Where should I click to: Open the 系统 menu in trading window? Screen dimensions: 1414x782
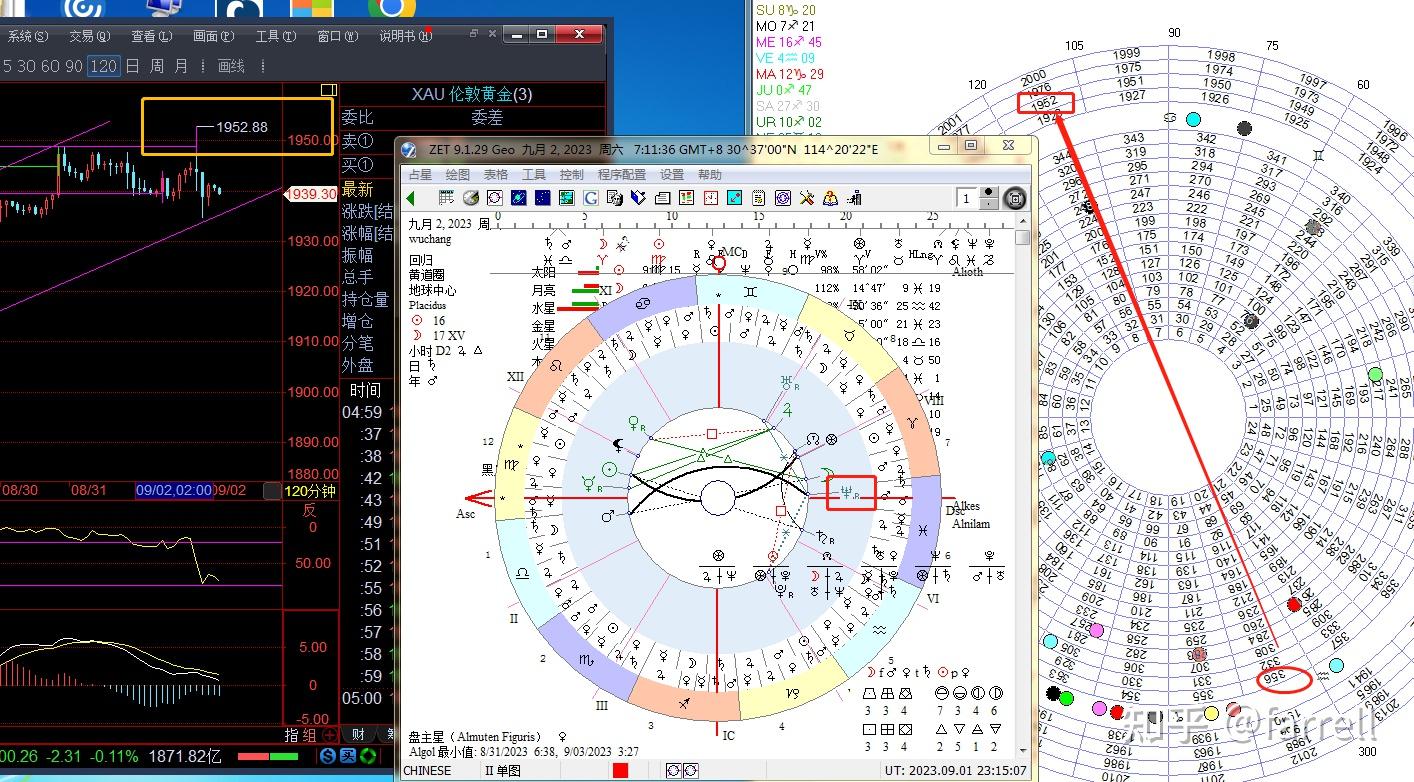[x=28, y=36]
